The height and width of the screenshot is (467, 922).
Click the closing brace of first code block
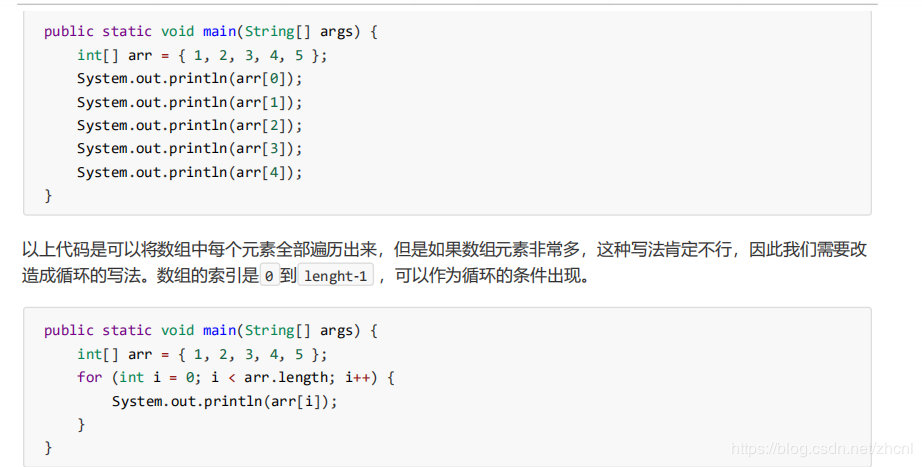[48, 195]
